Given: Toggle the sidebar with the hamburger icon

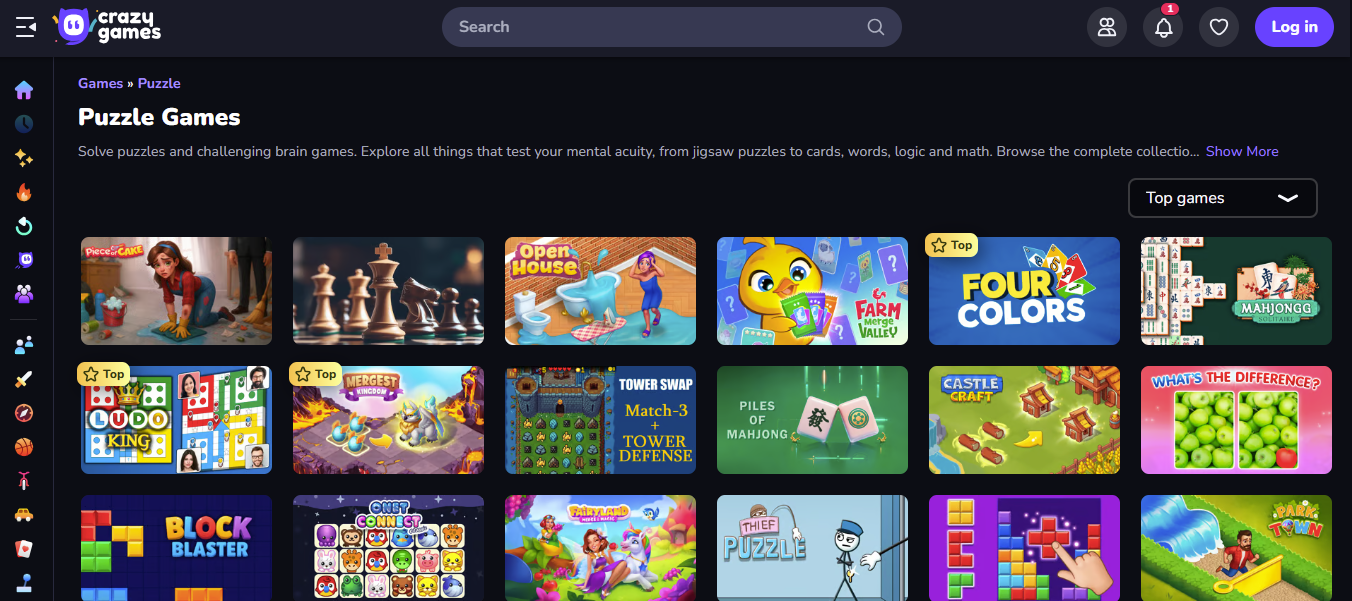Looking at the screenshot, I should 27,27.
